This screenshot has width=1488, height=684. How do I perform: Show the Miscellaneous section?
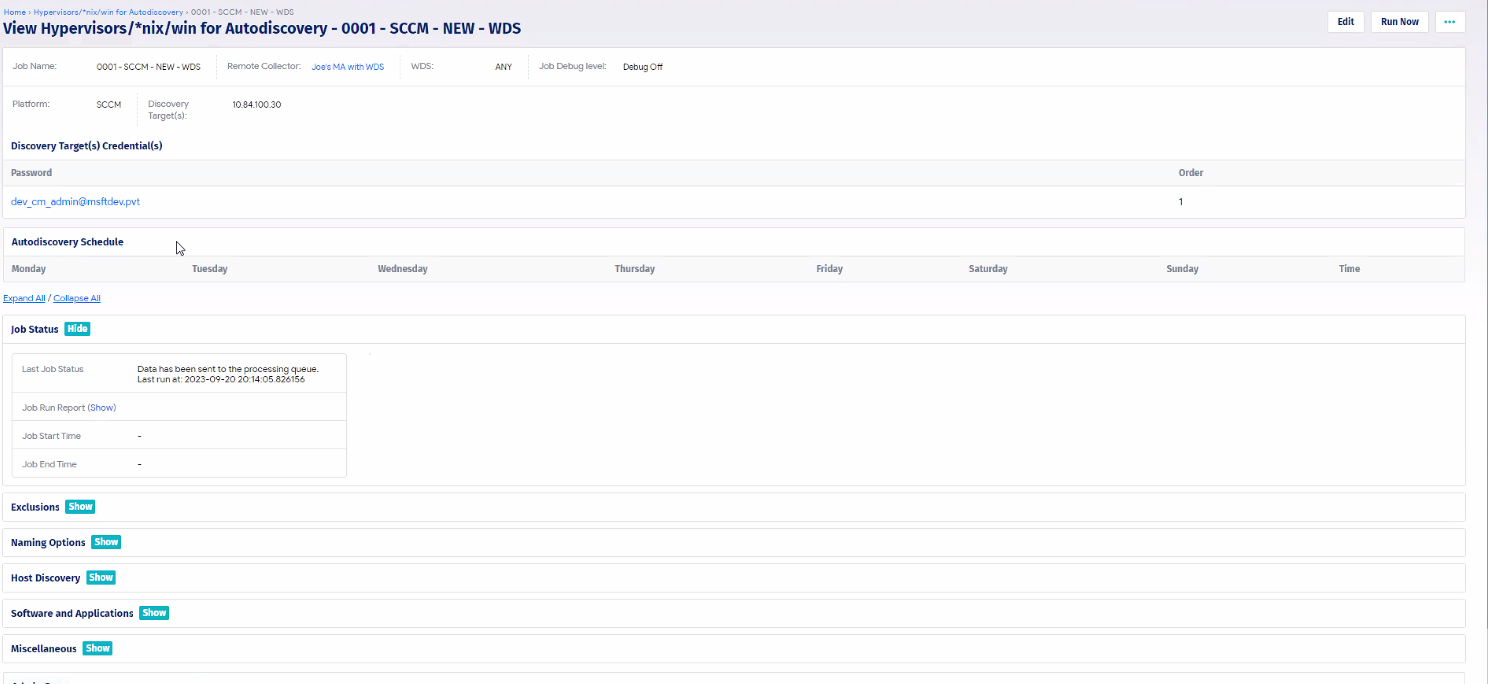pyautogui.click(x=97, y=648)
